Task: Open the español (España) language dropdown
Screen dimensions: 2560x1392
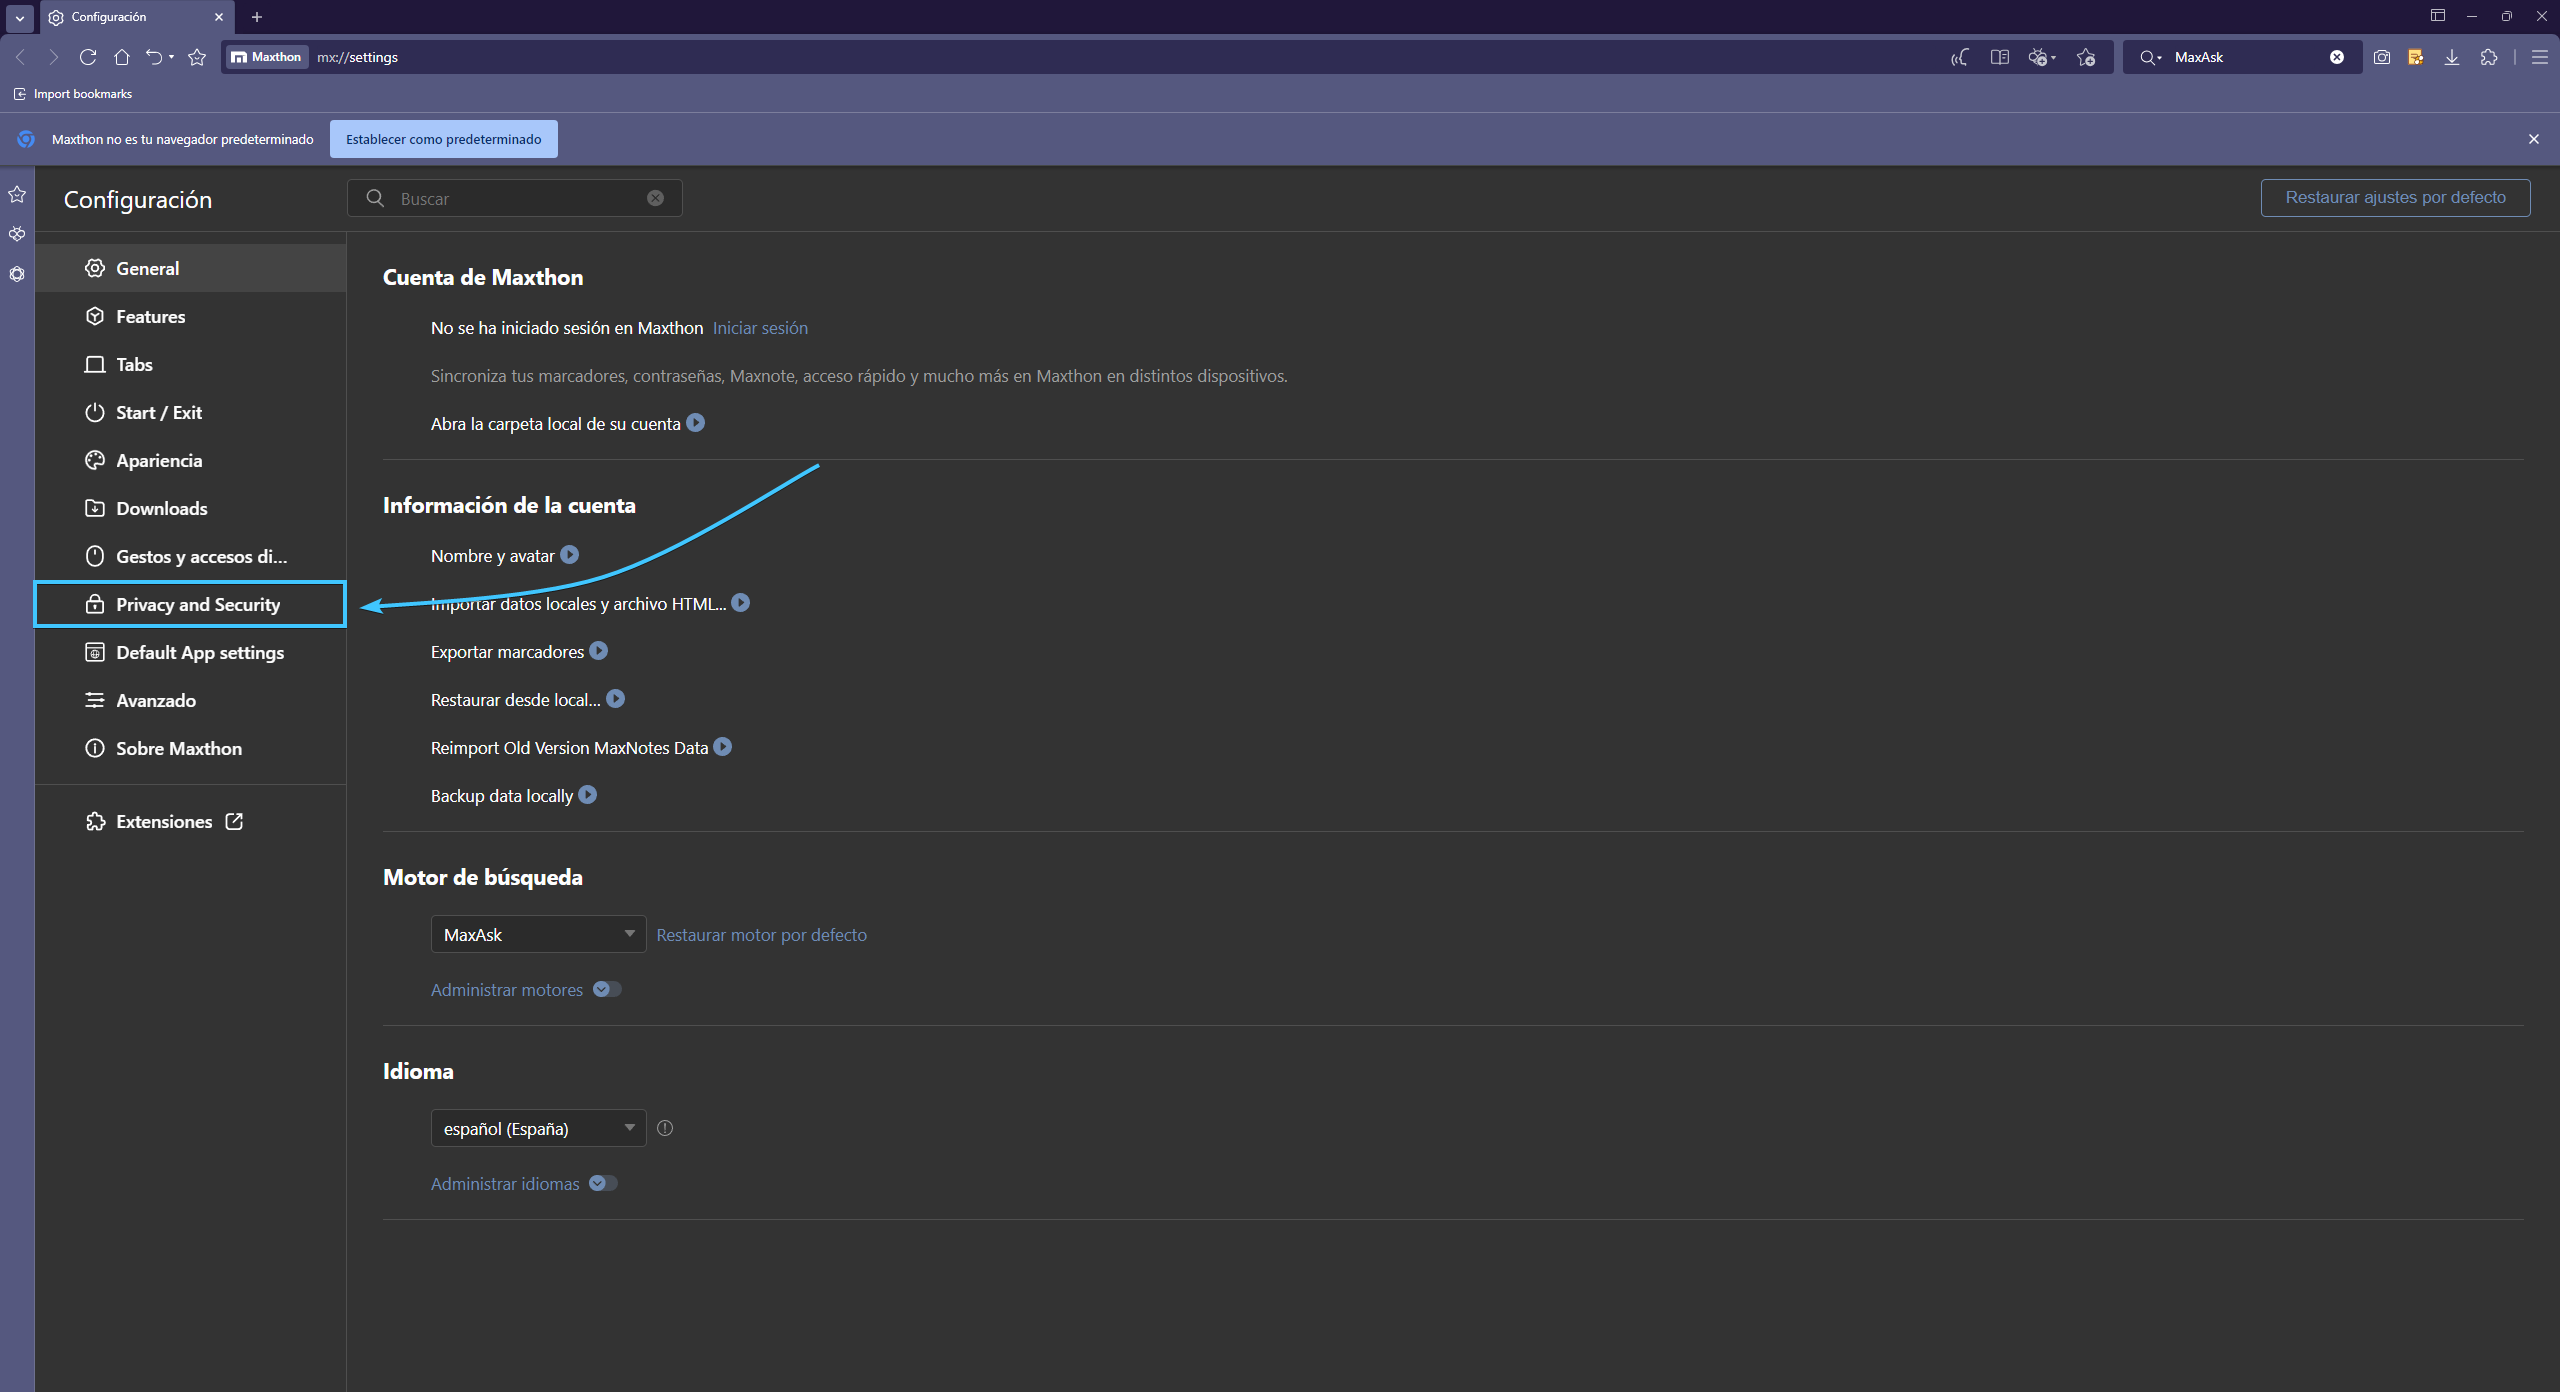Action: coord(538,1128)
